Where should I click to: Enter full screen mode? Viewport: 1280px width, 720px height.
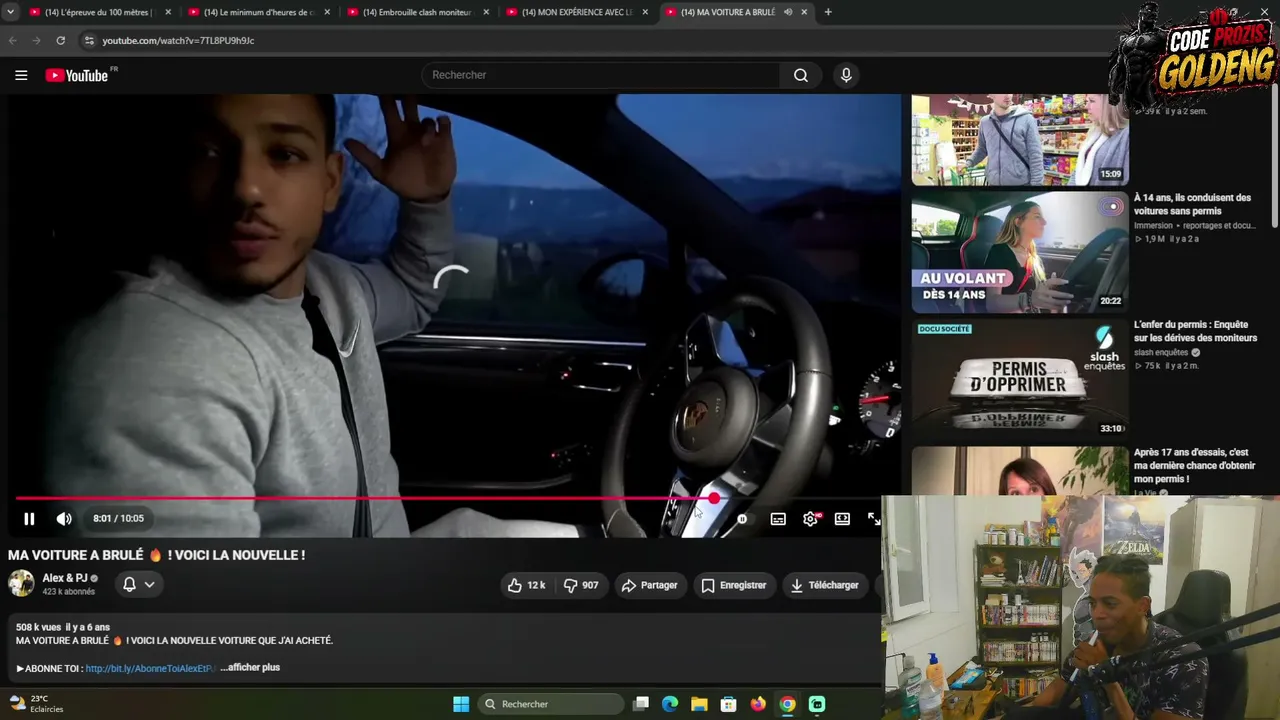(x=873, y=518)
